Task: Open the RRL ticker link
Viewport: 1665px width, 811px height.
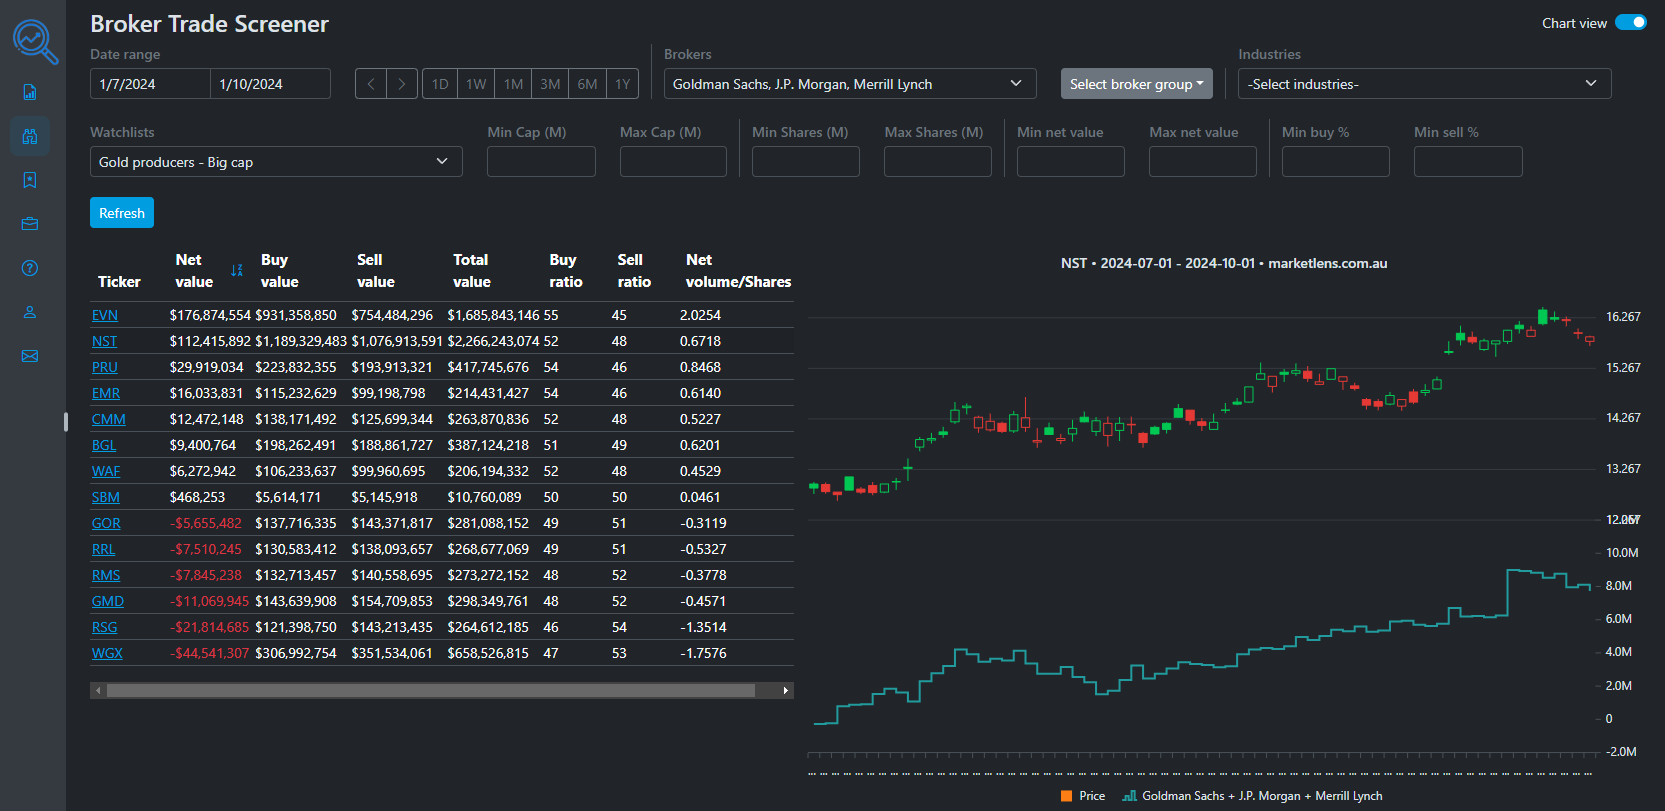Action: 103,549
